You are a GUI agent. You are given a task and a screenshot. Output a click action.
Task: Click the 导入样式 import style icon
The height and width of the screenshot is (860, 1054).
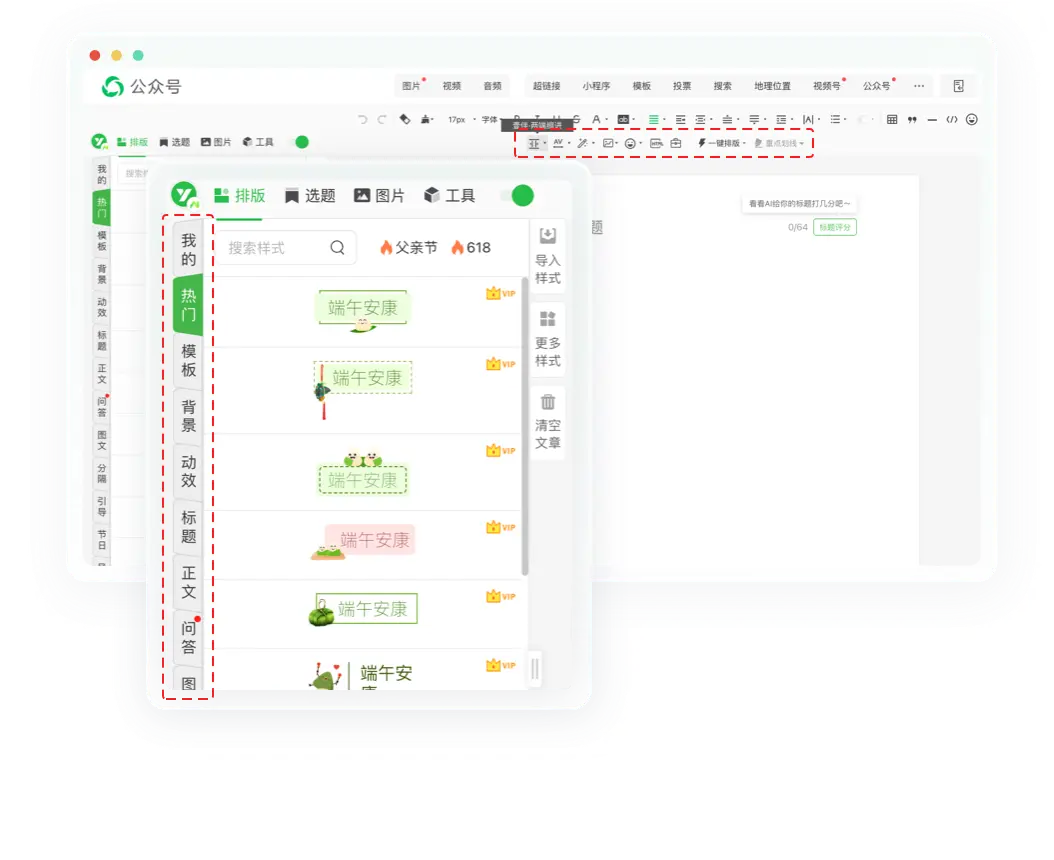[547, 237]
